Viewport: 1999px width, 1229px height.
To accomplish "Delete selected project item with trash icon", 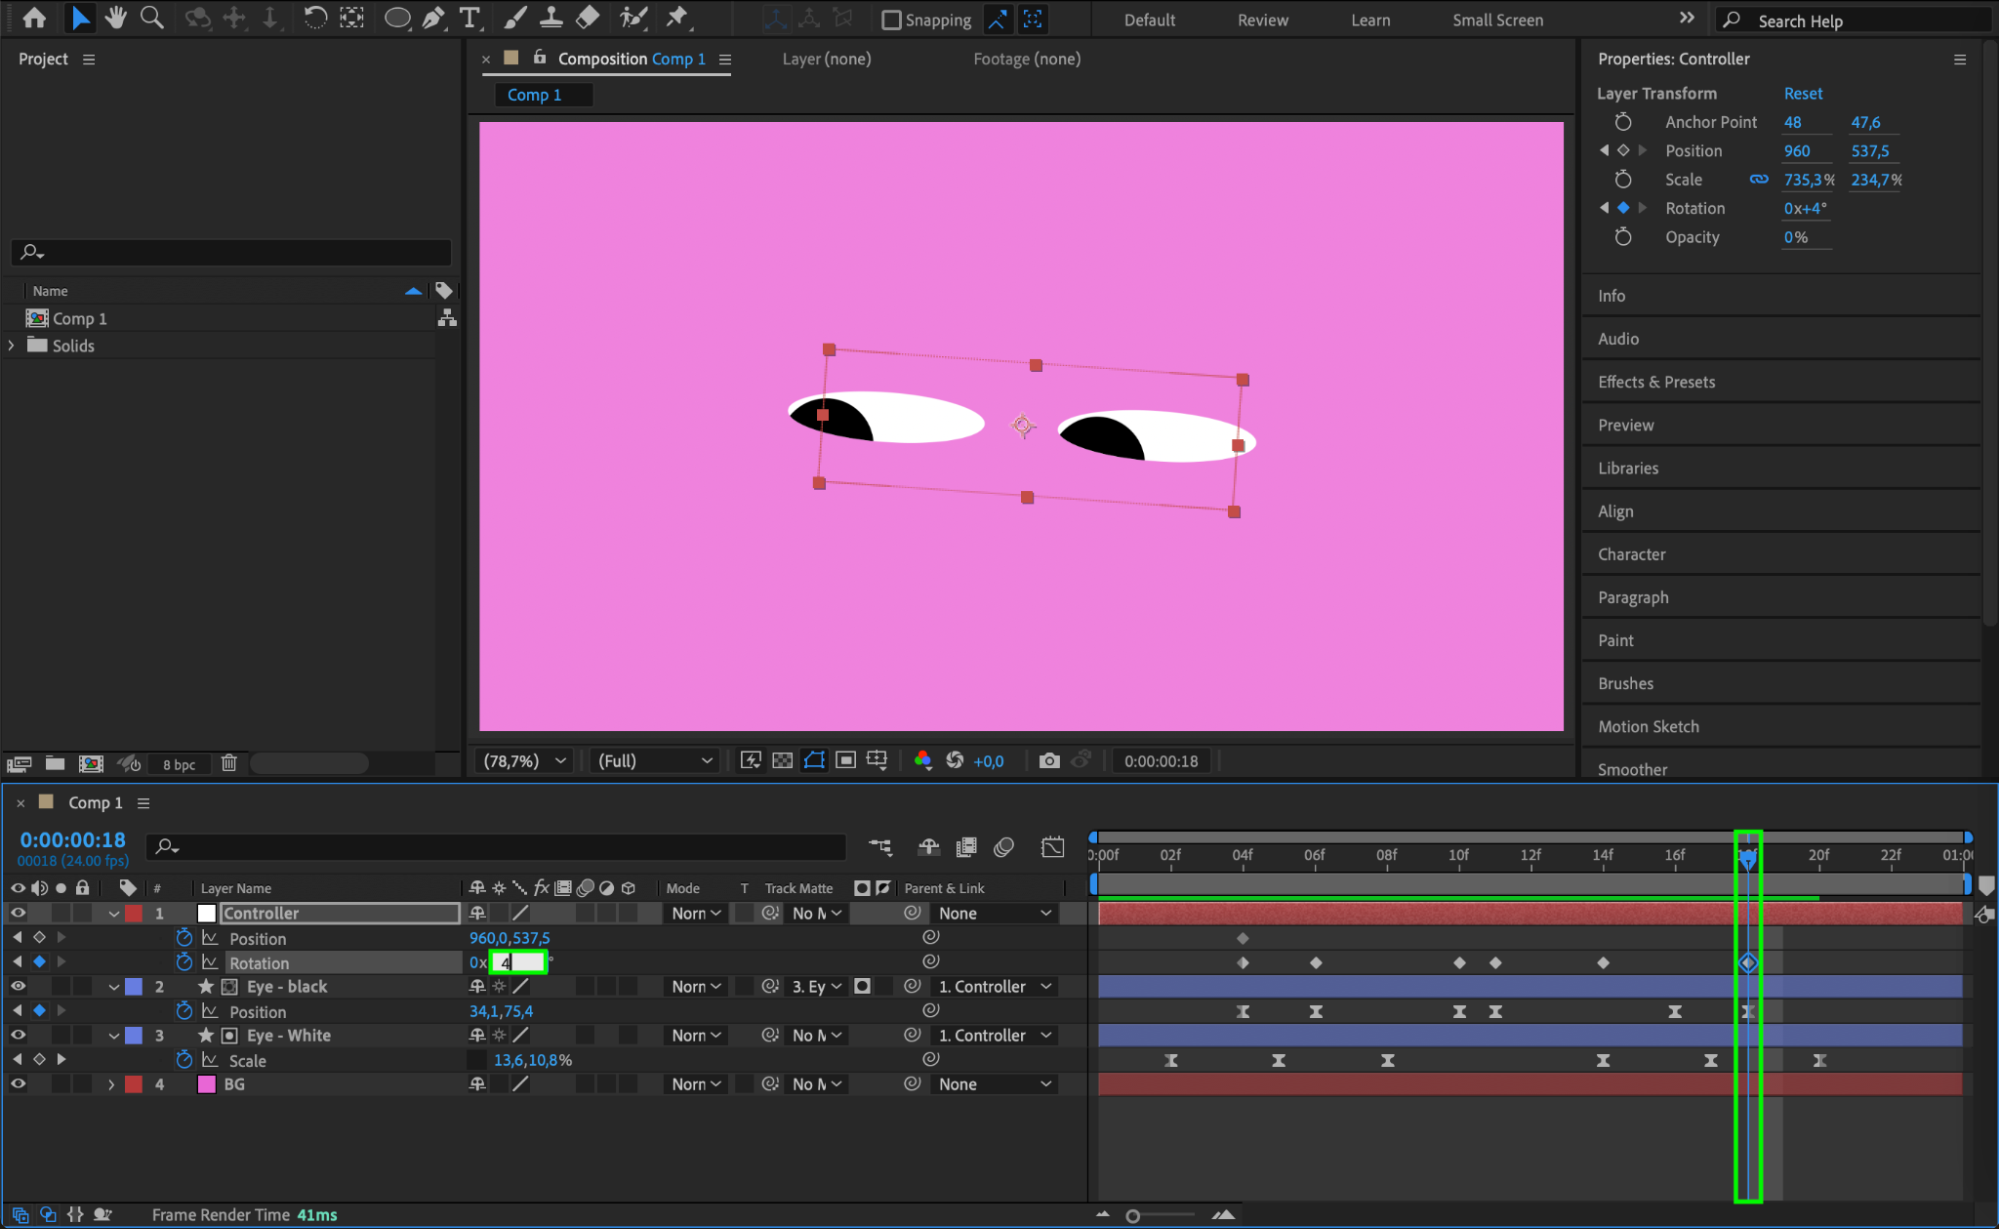I will 229,763.
